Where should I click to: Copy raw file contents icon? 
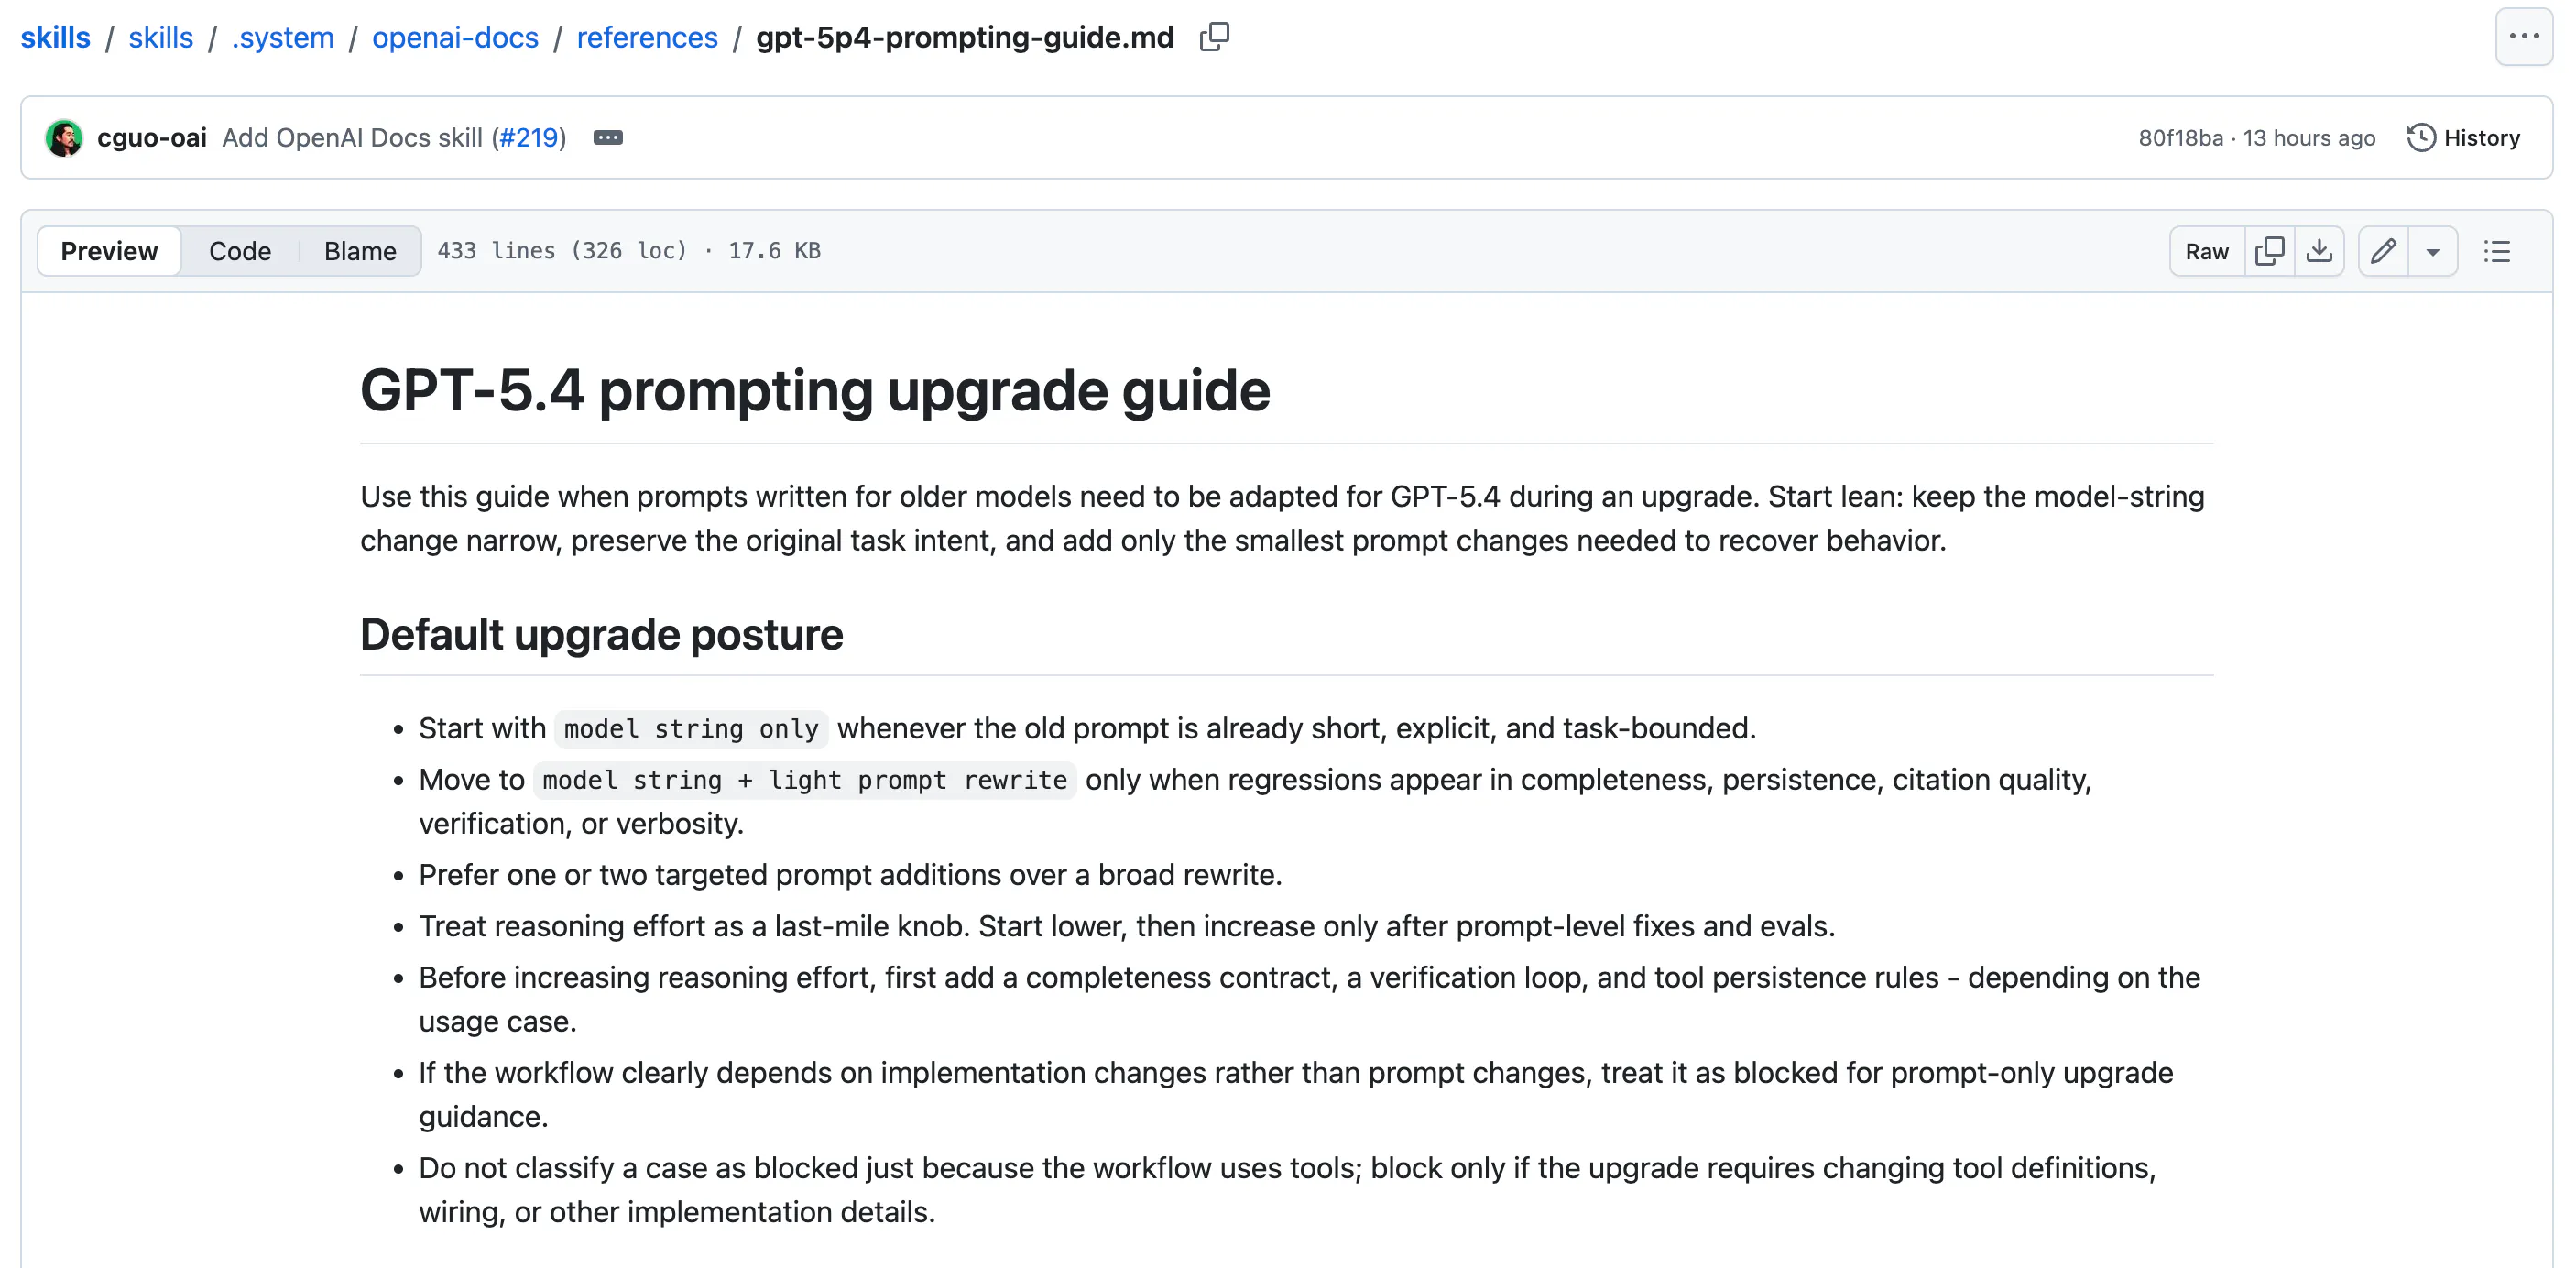click(x=2270, y=251)
